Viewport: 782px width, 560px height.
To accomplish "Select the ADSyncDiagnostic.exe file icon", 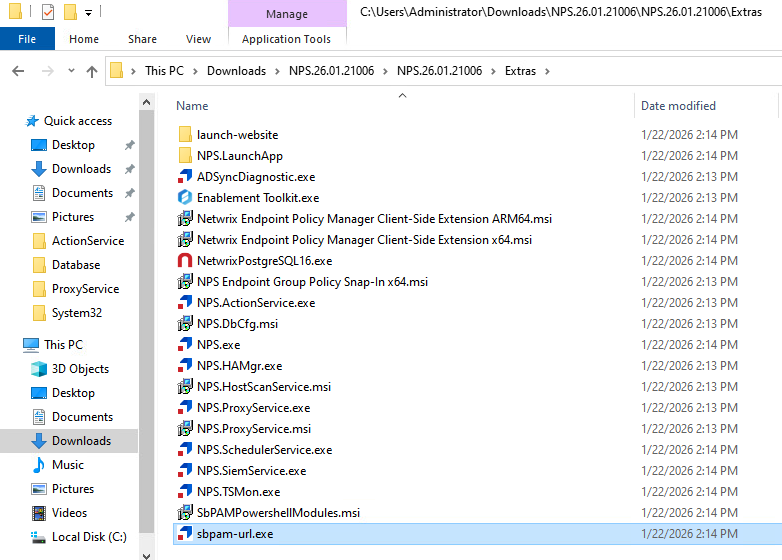I will pyautogui.click(x=185, y=177).
